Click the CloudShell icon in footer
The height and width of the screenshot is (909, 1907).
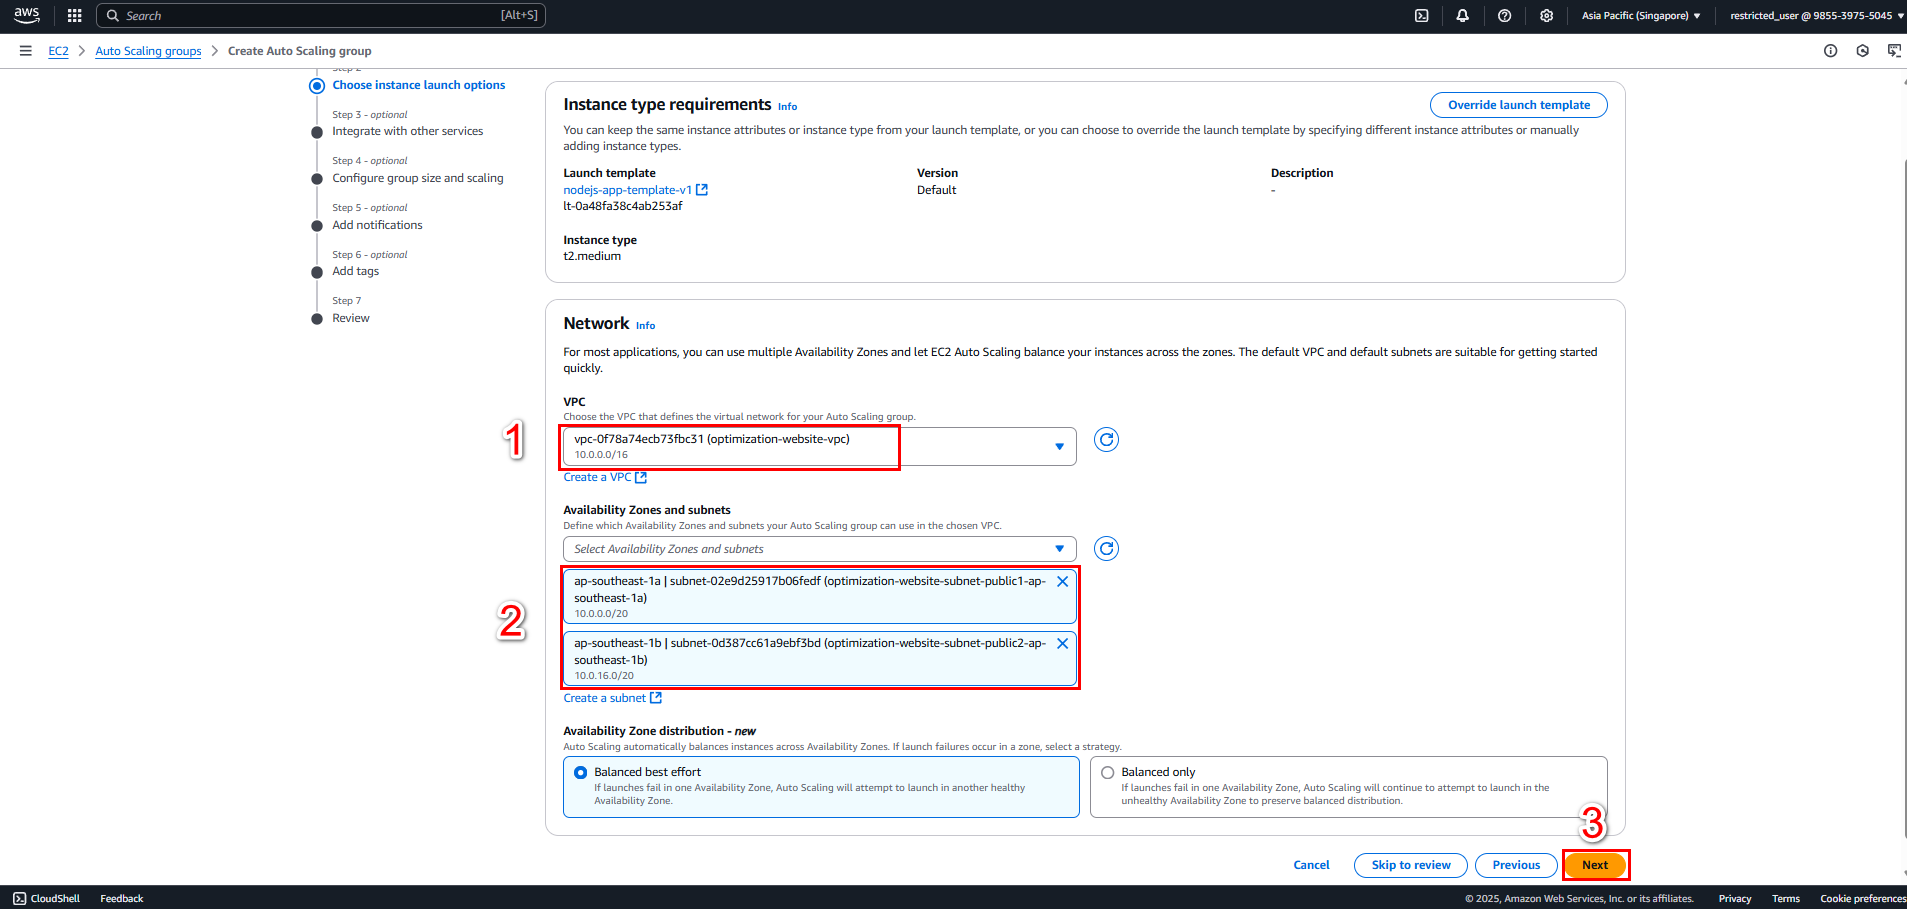(19, 898)
